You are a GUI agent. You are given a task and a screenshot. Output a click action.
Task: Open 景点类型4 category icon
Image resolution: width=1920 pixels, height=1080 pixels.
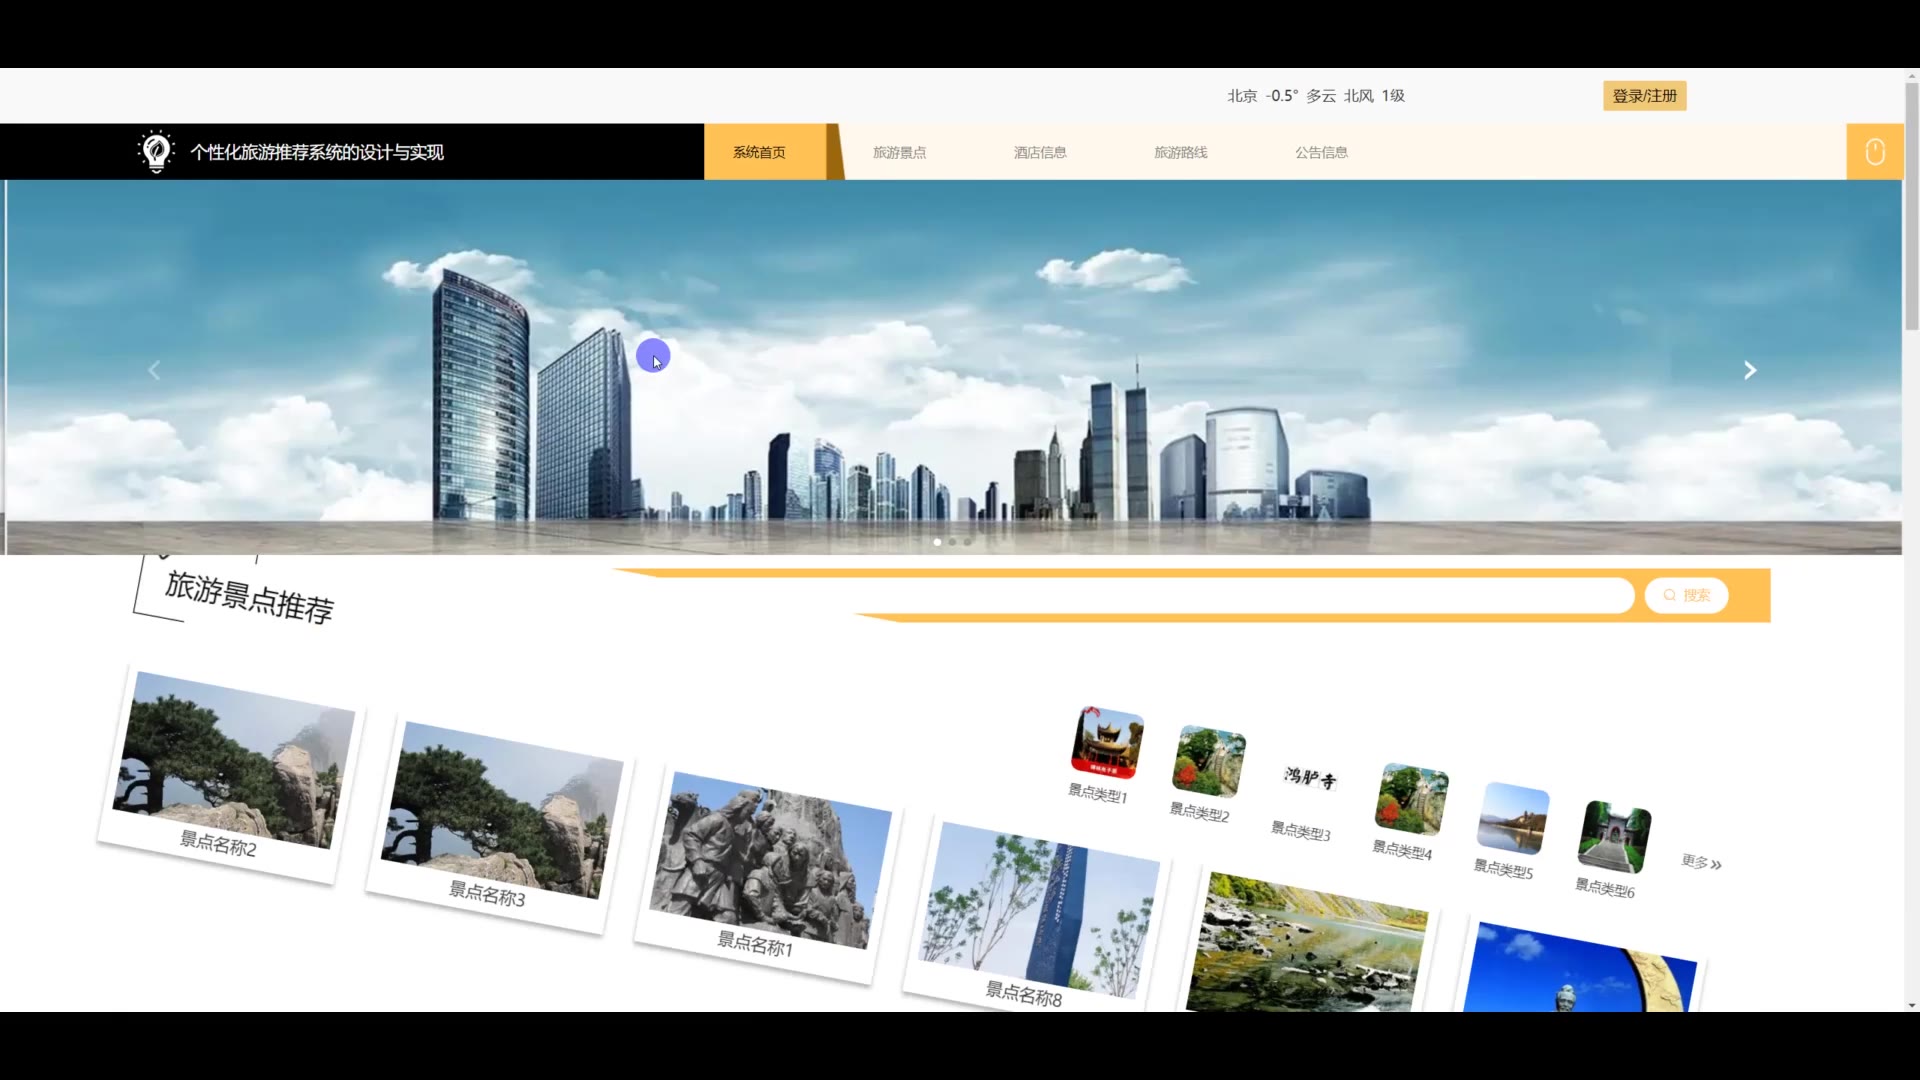pos(1412,799)
